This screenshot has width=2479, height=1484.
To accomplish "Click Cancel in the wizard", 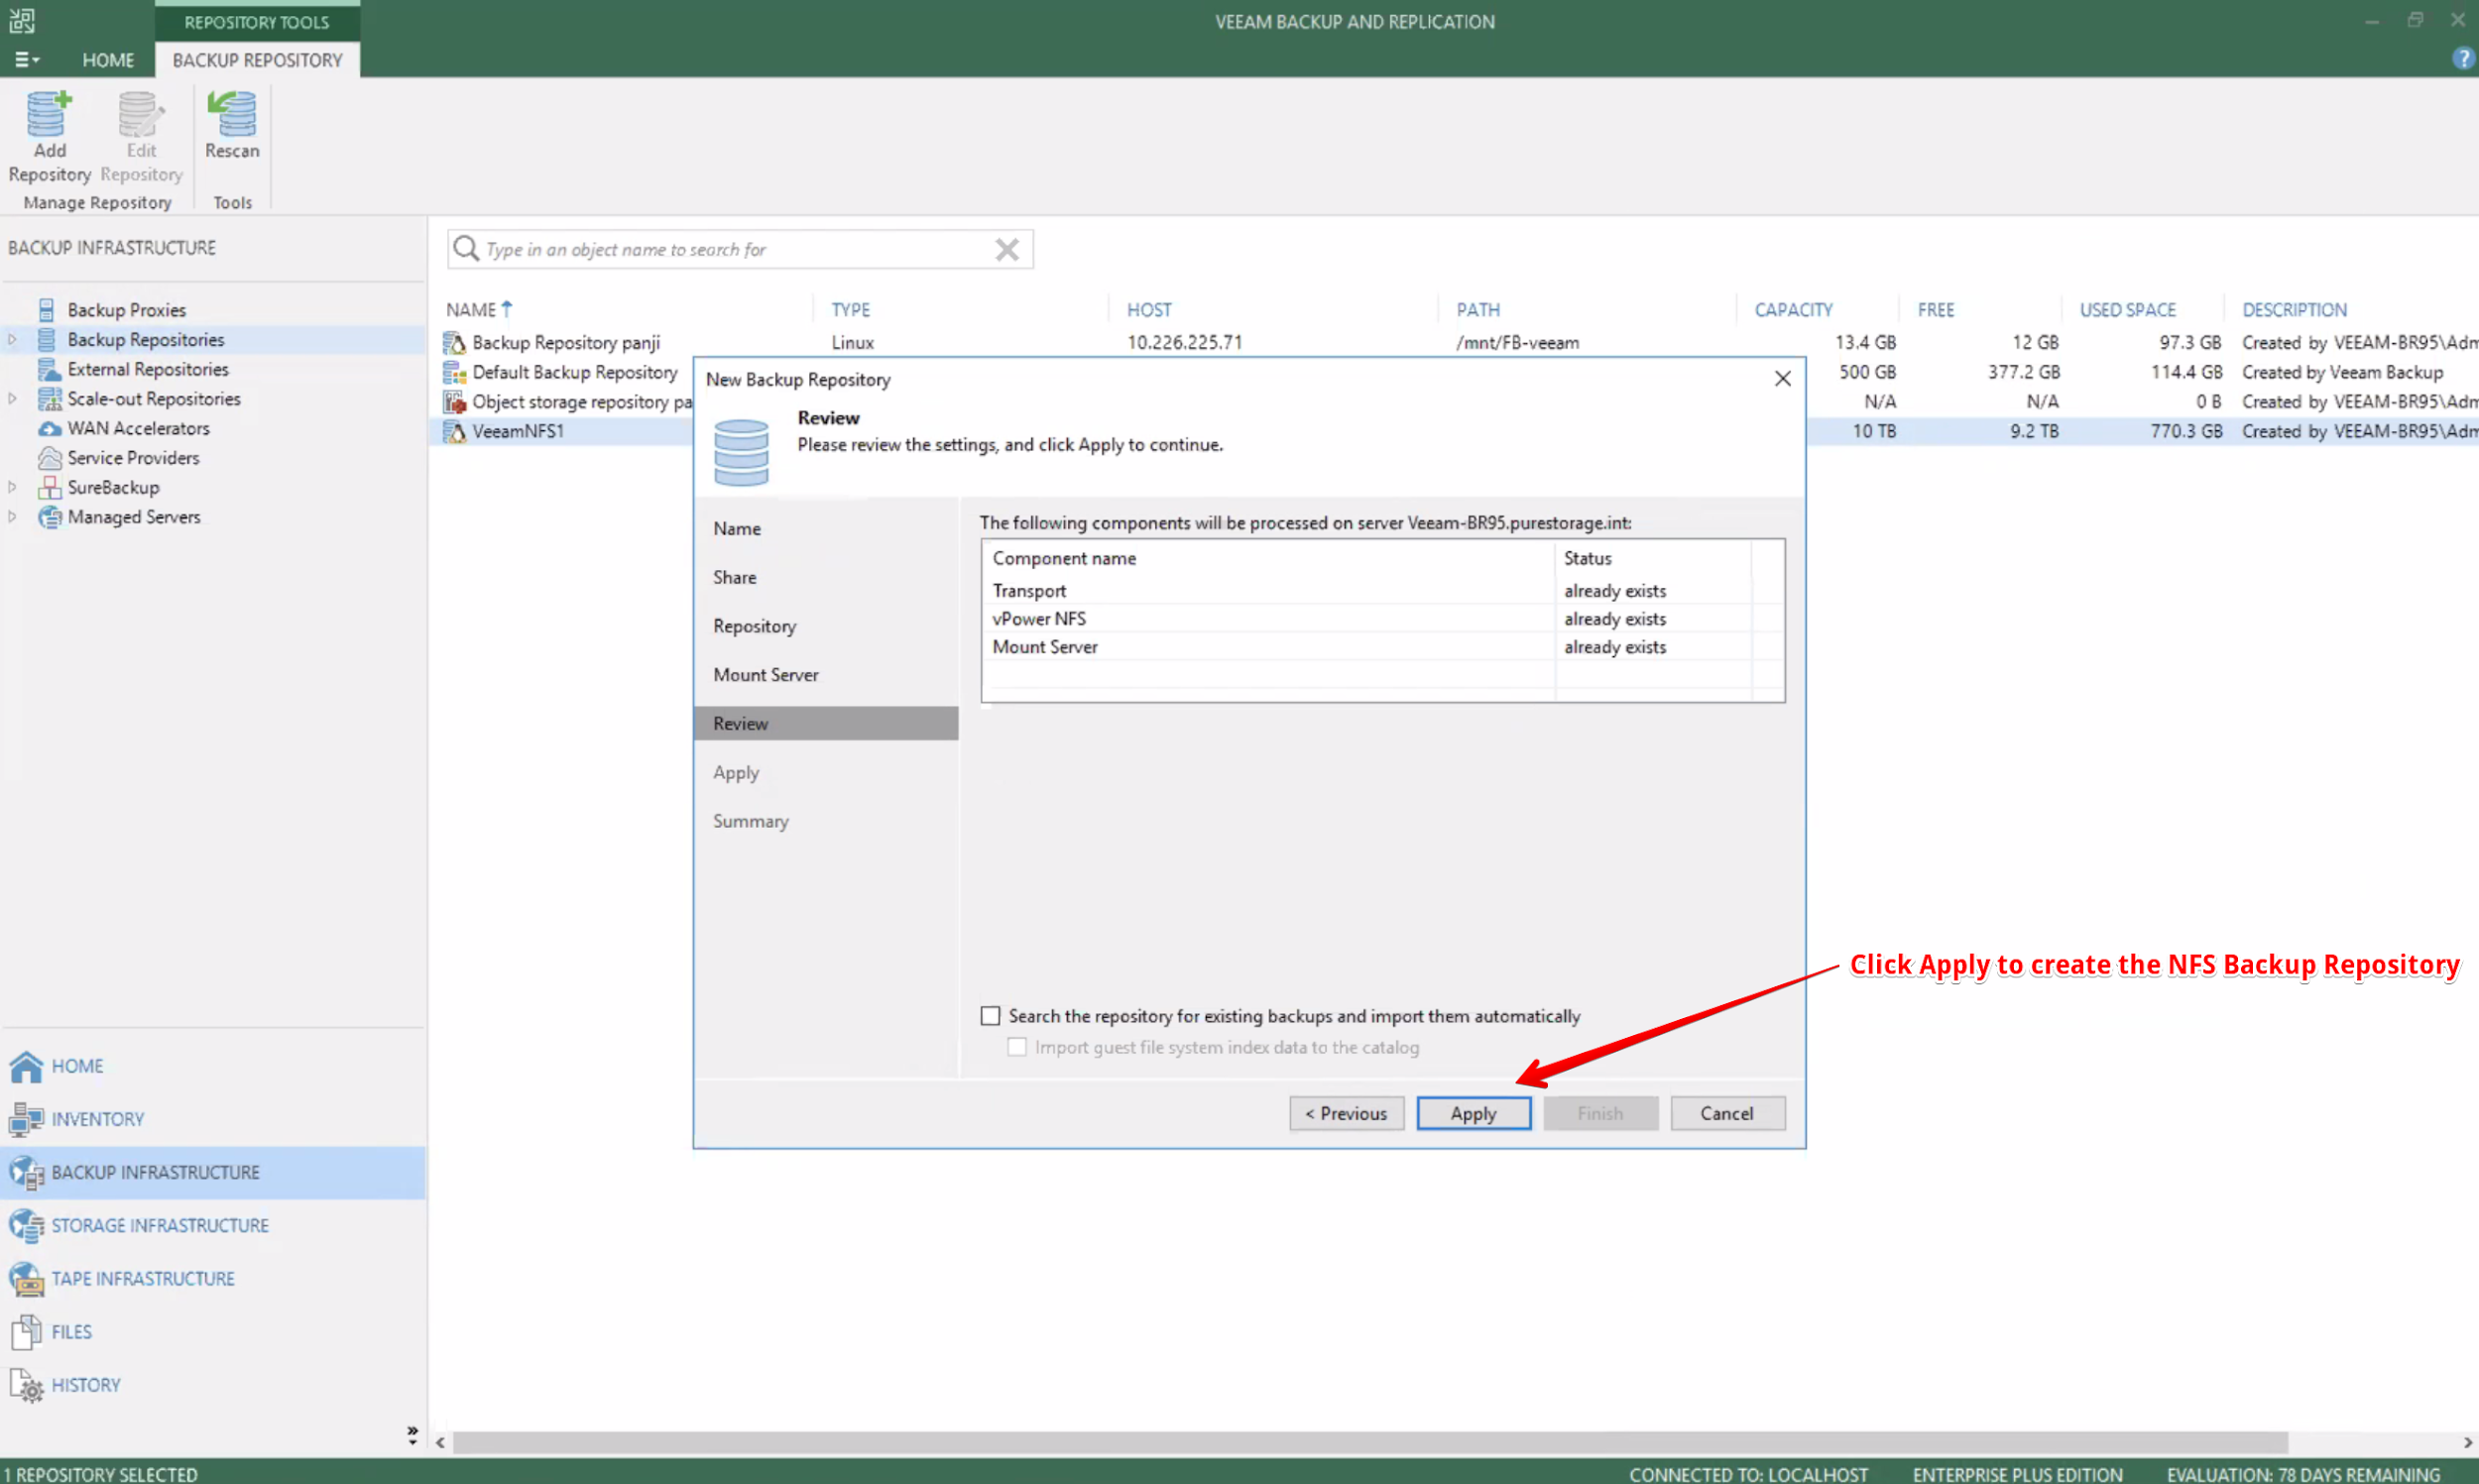I will [x=1727, y=1114].
